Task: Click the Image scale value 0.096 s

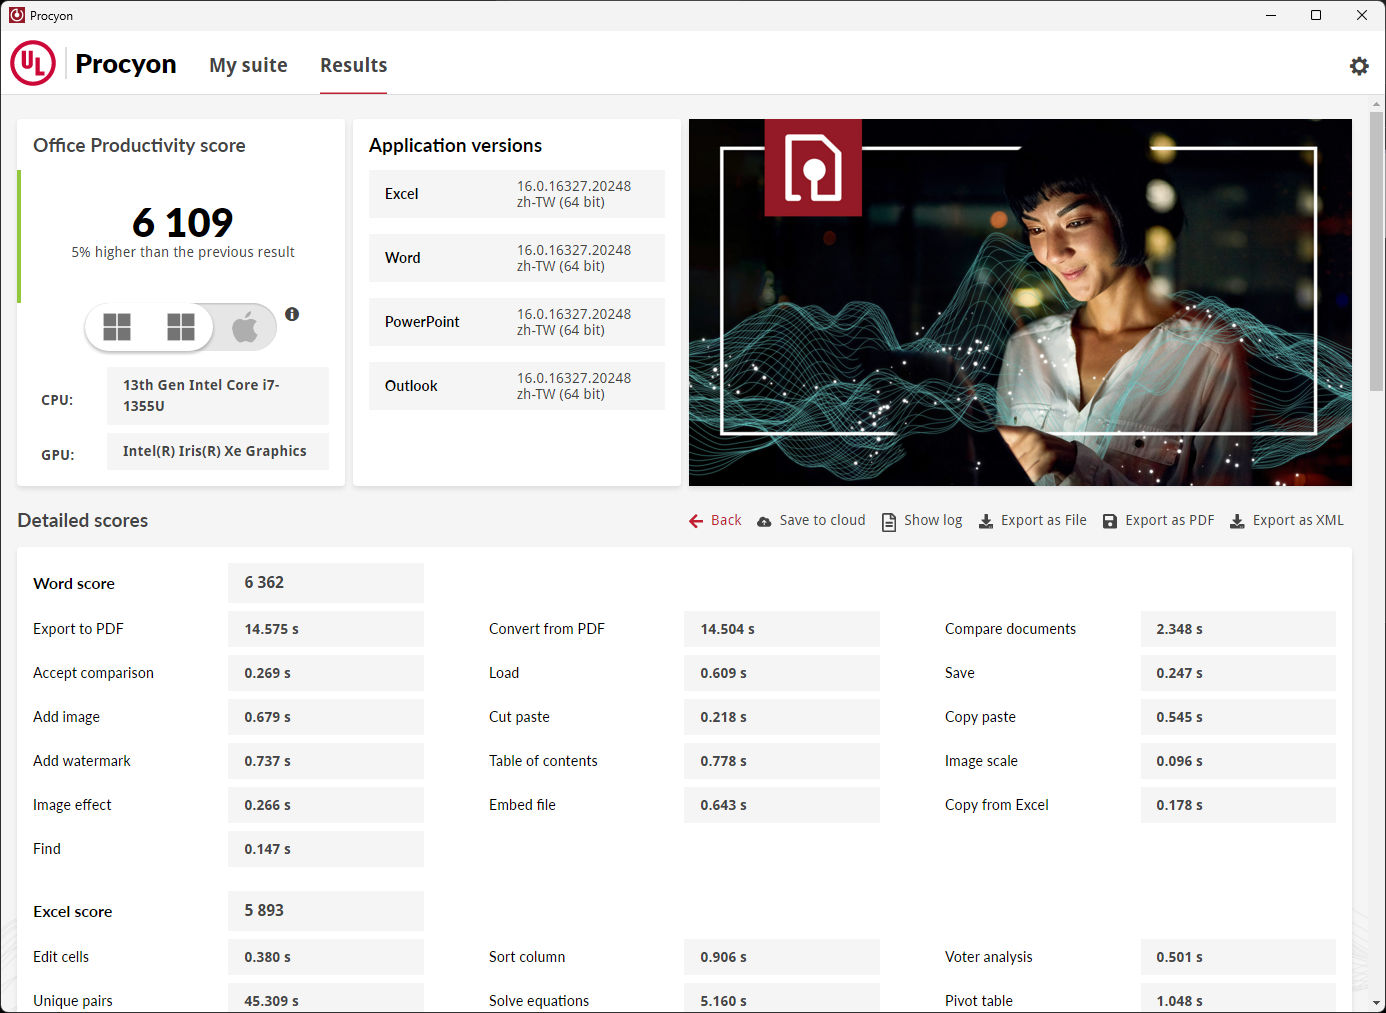Action: pyautogui.click(x=1238, y=761)
